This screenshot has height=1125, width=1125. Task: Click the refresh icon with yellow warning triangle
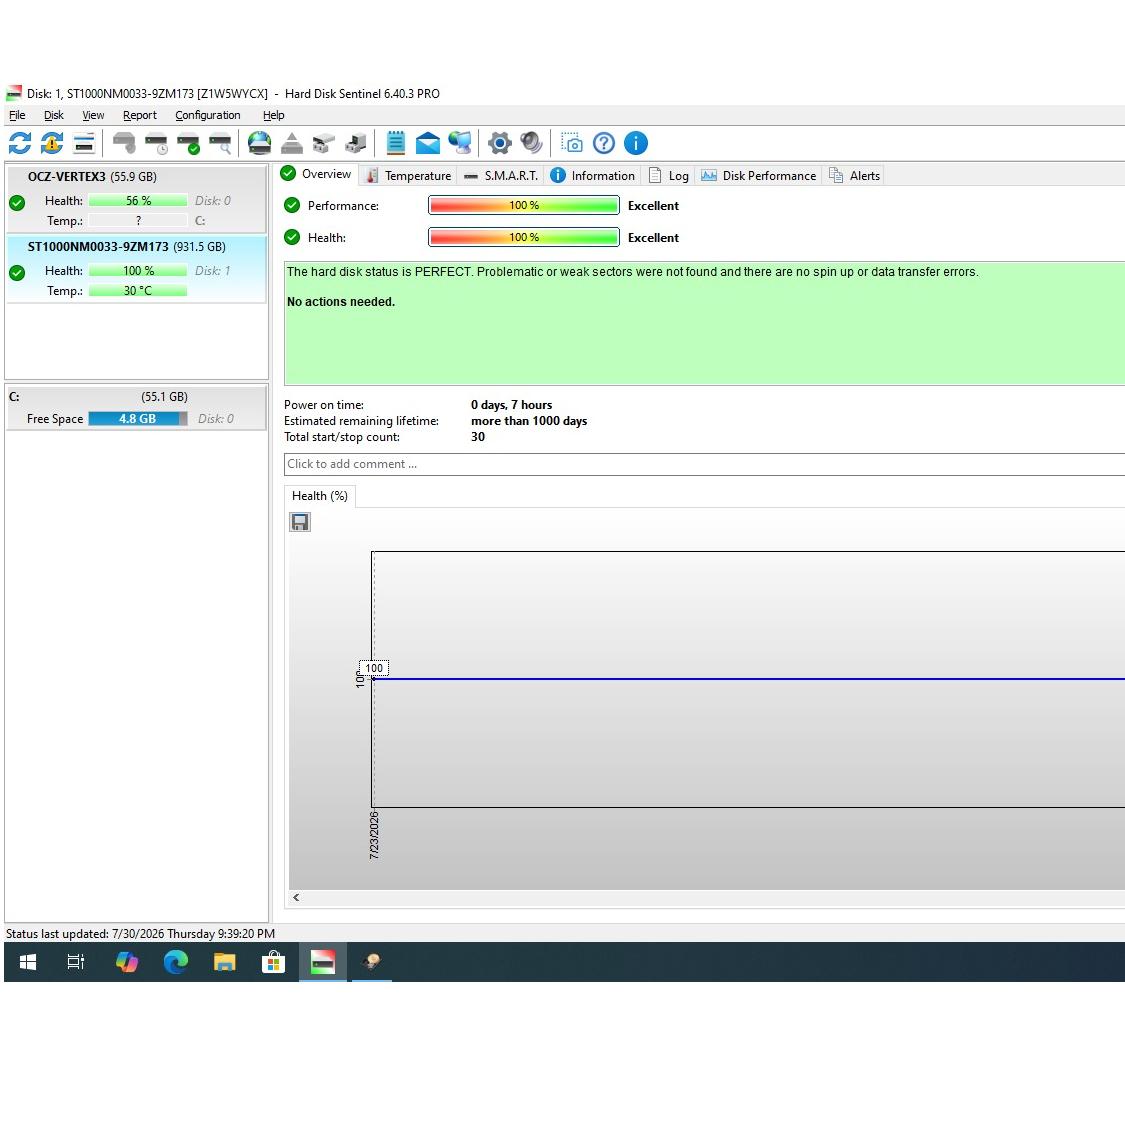(x=52, y=143)
